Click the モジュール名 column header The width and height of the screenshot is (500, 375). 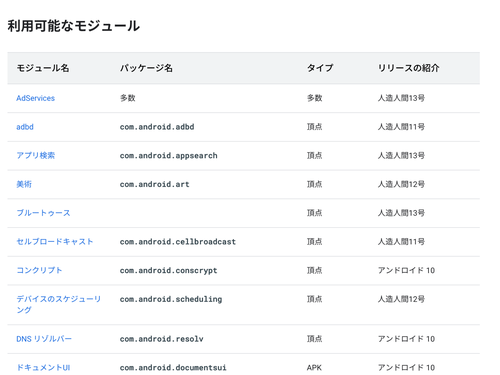click(43, 68)
